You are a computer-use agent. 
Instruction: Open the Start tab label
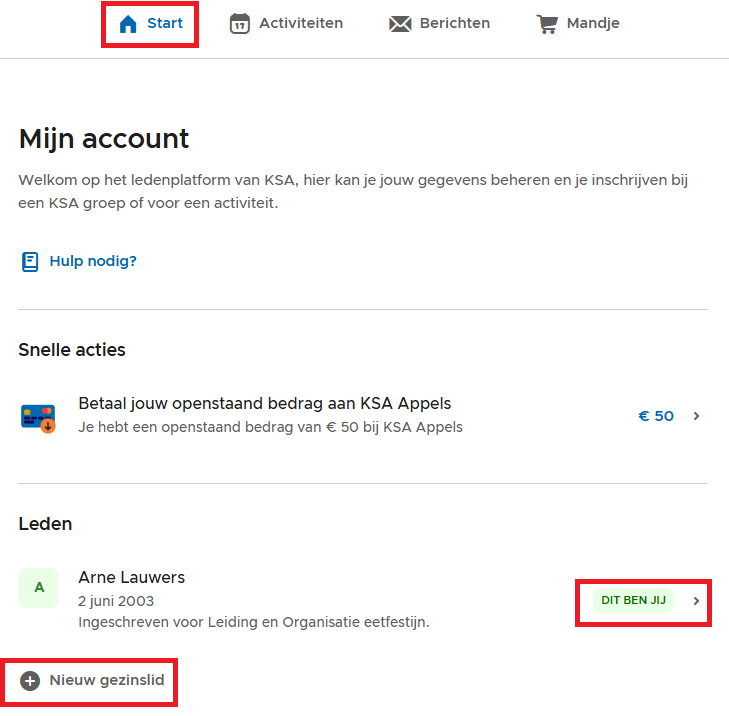tap(165, 23)
